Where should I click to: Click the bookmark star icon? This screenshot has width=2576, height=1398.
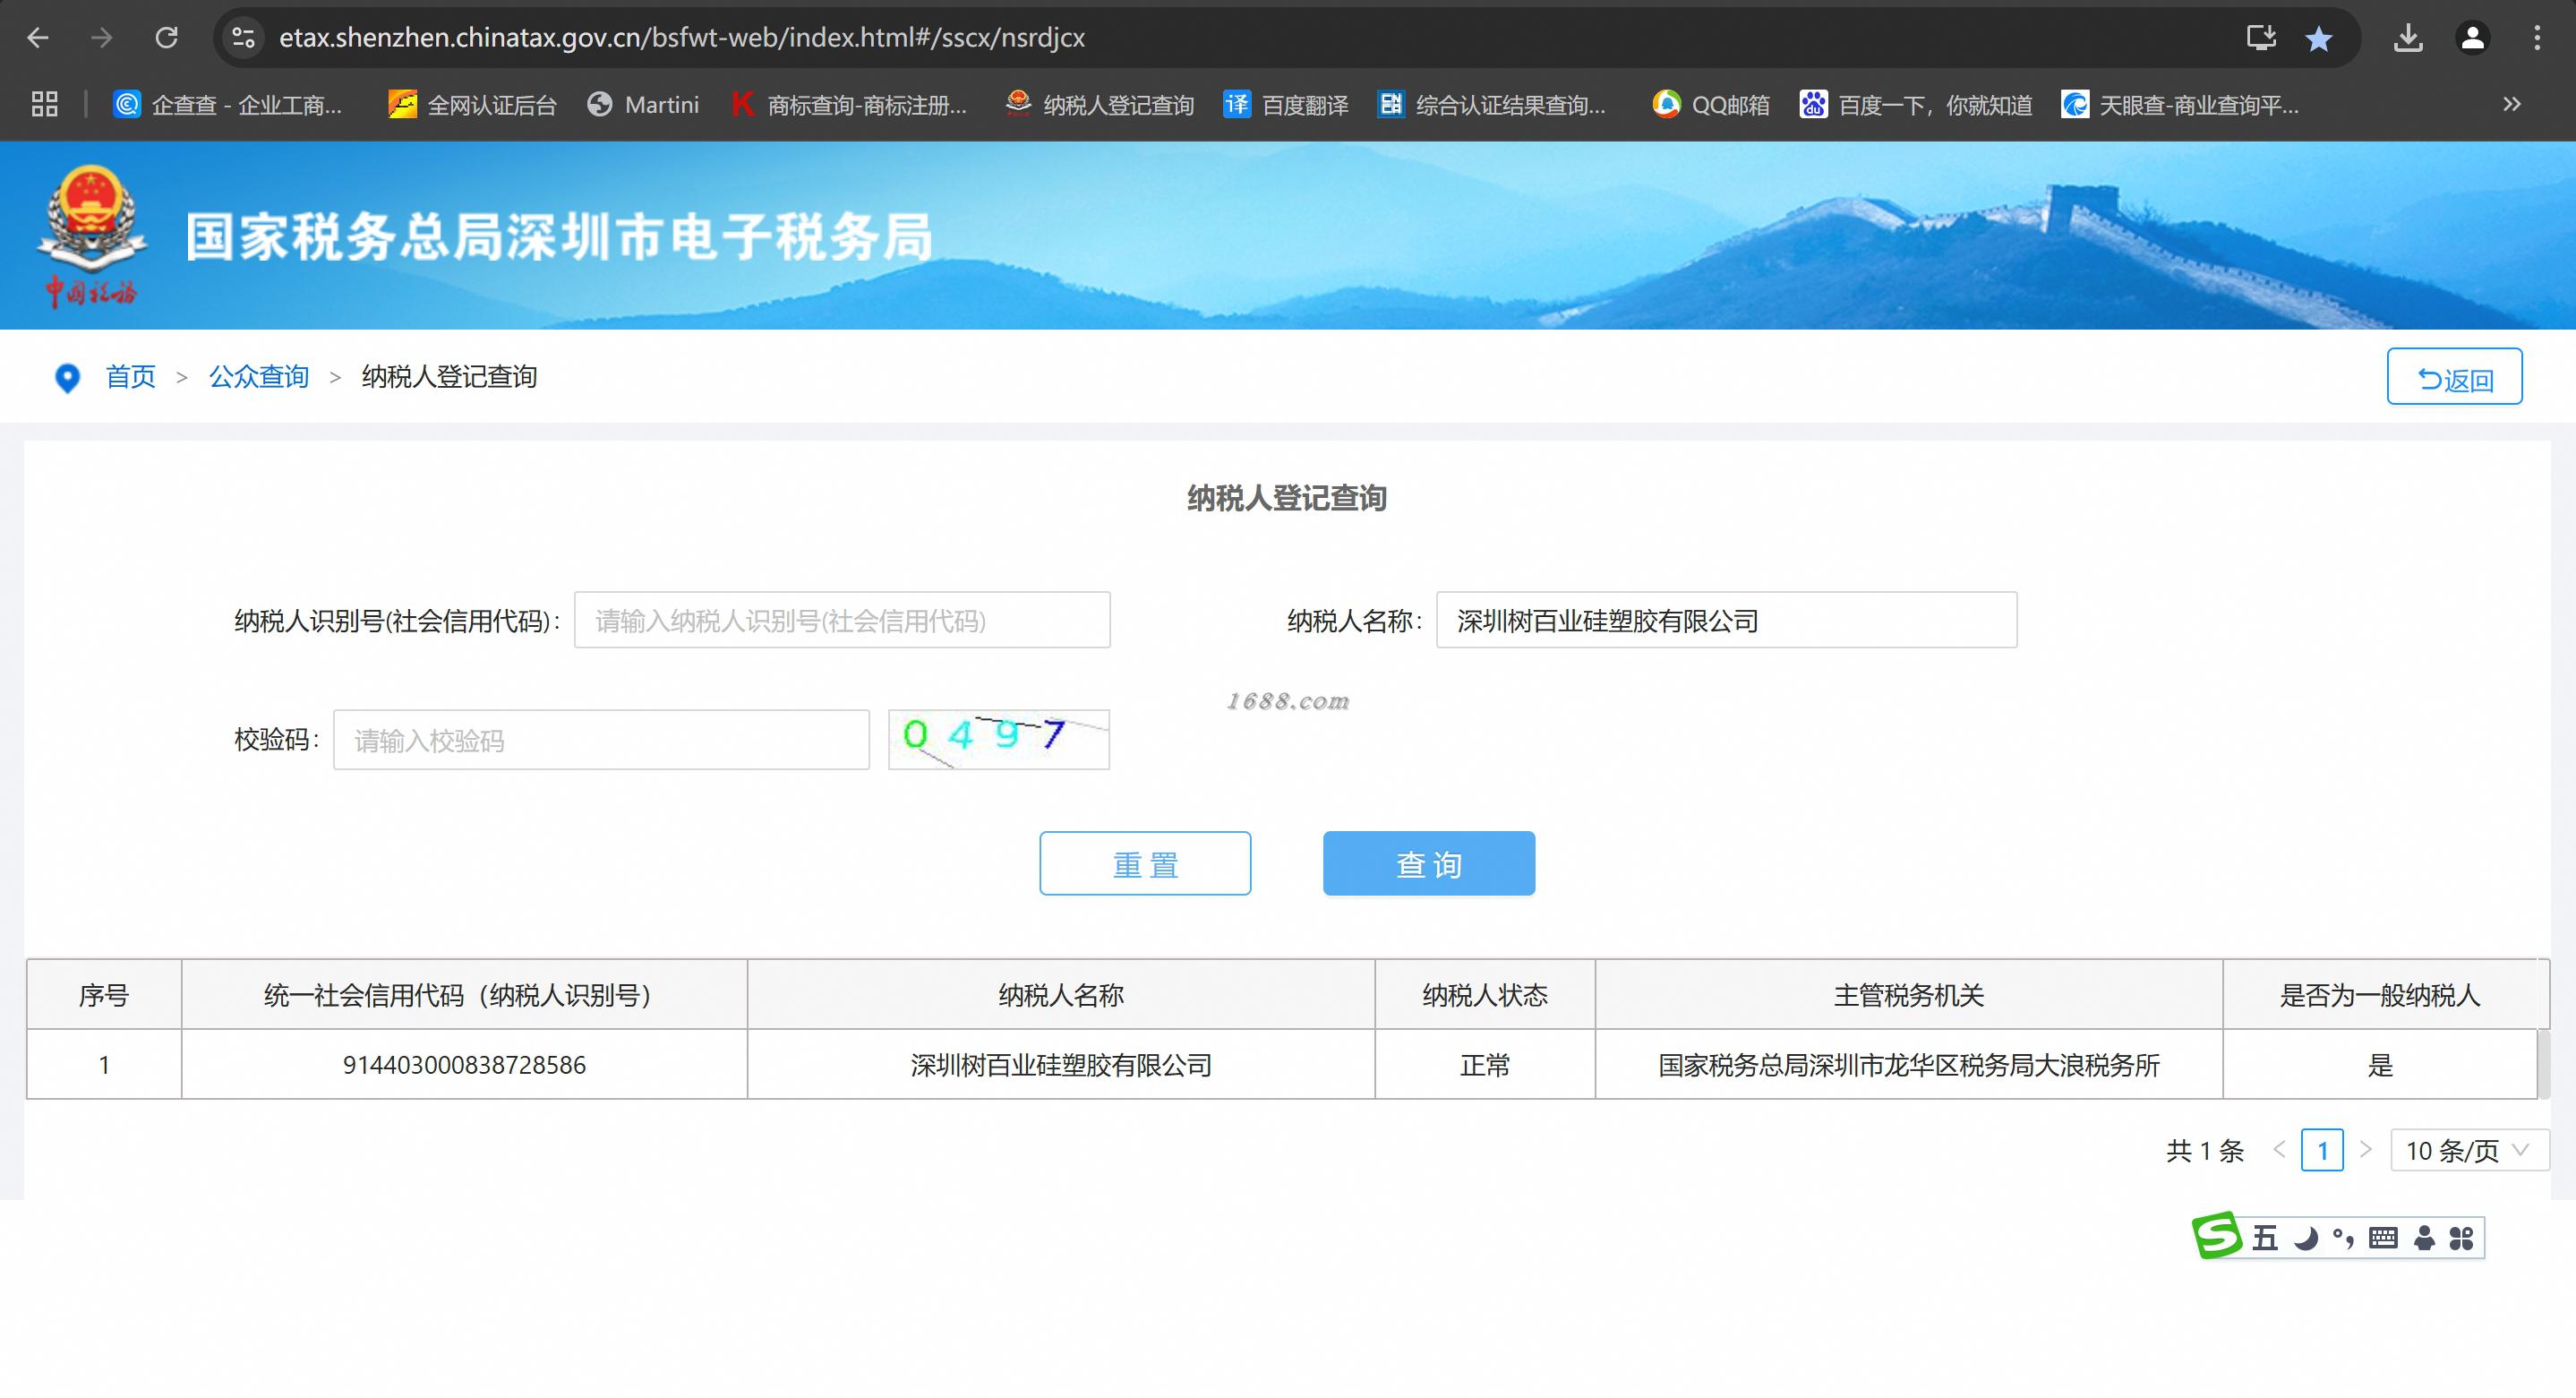pyautogui.click(x=2318, y=38)
